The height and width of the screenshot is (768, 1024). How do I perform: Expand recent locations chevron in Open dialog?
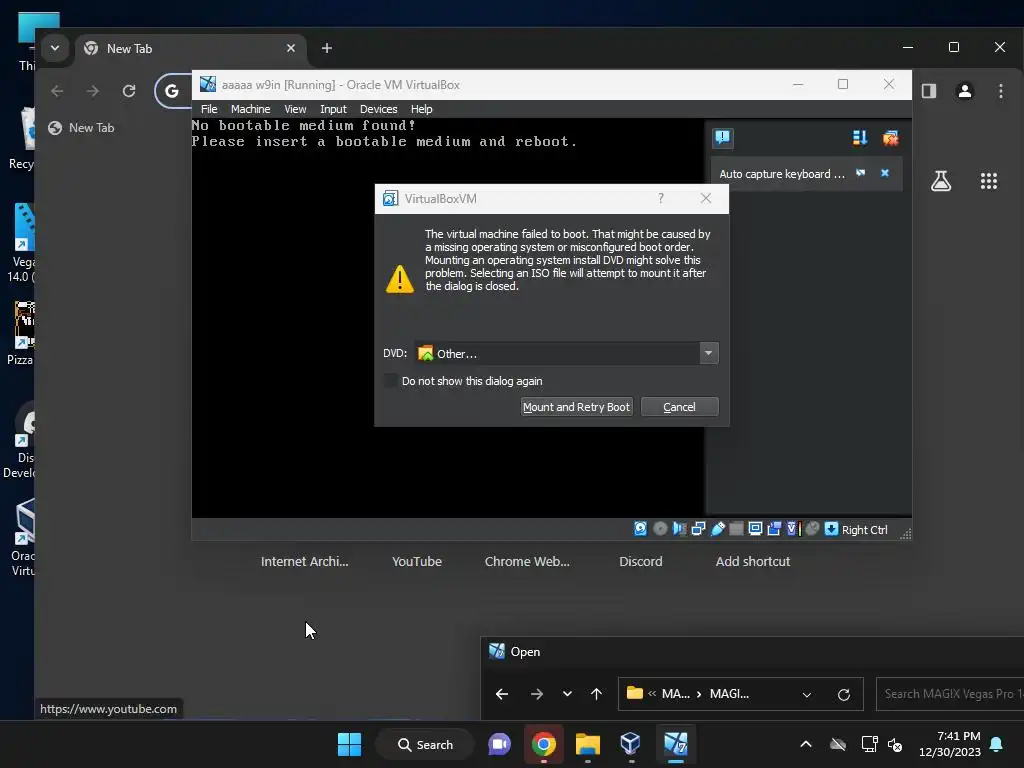[x=567, y=694]
